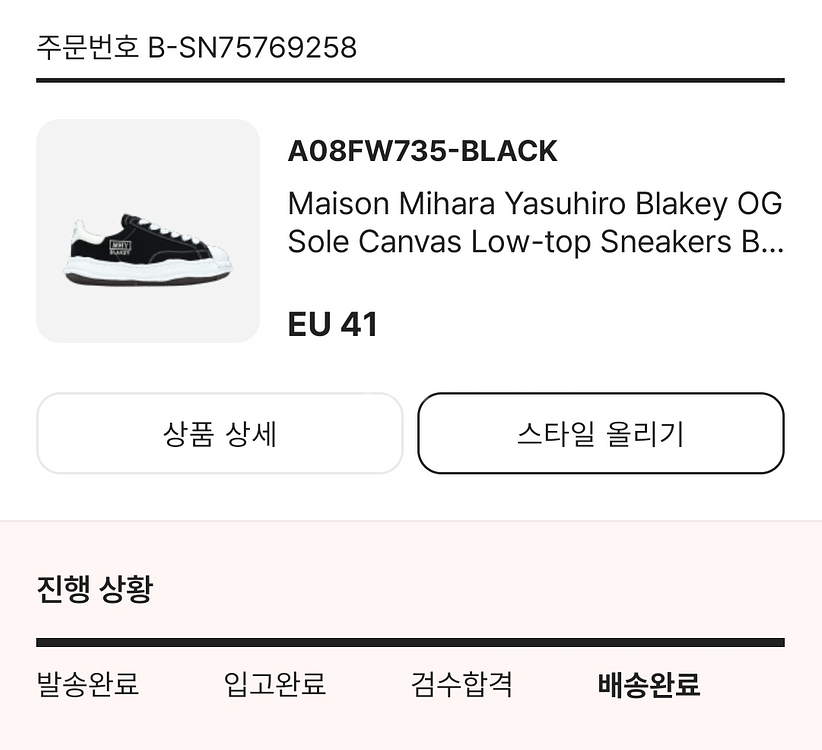Select the 검수합격 progress step

[x=461, y=684]
